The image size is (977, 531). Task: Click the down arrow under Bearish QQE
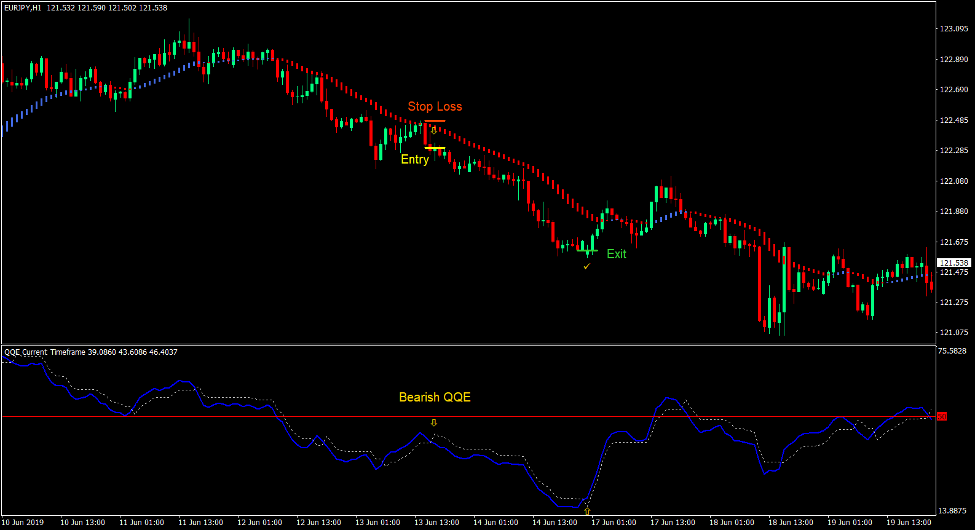click(x=433, y=423)
